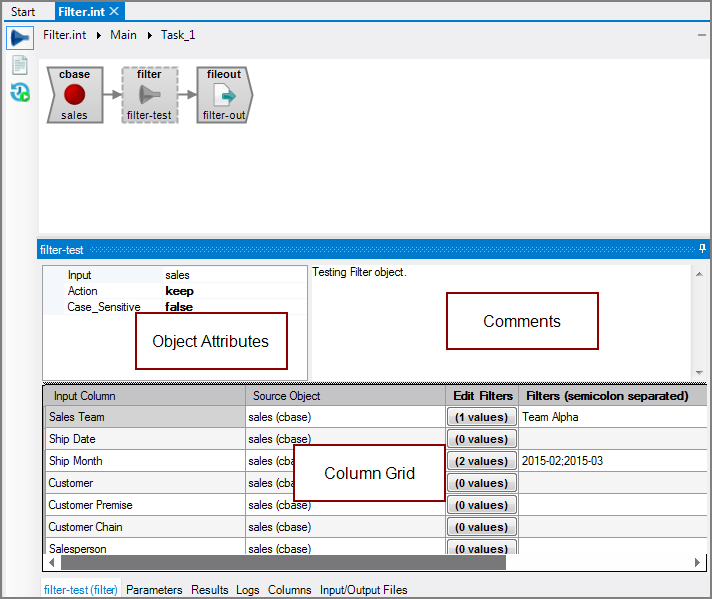Open the Parameters tab

tap(154, 590)
